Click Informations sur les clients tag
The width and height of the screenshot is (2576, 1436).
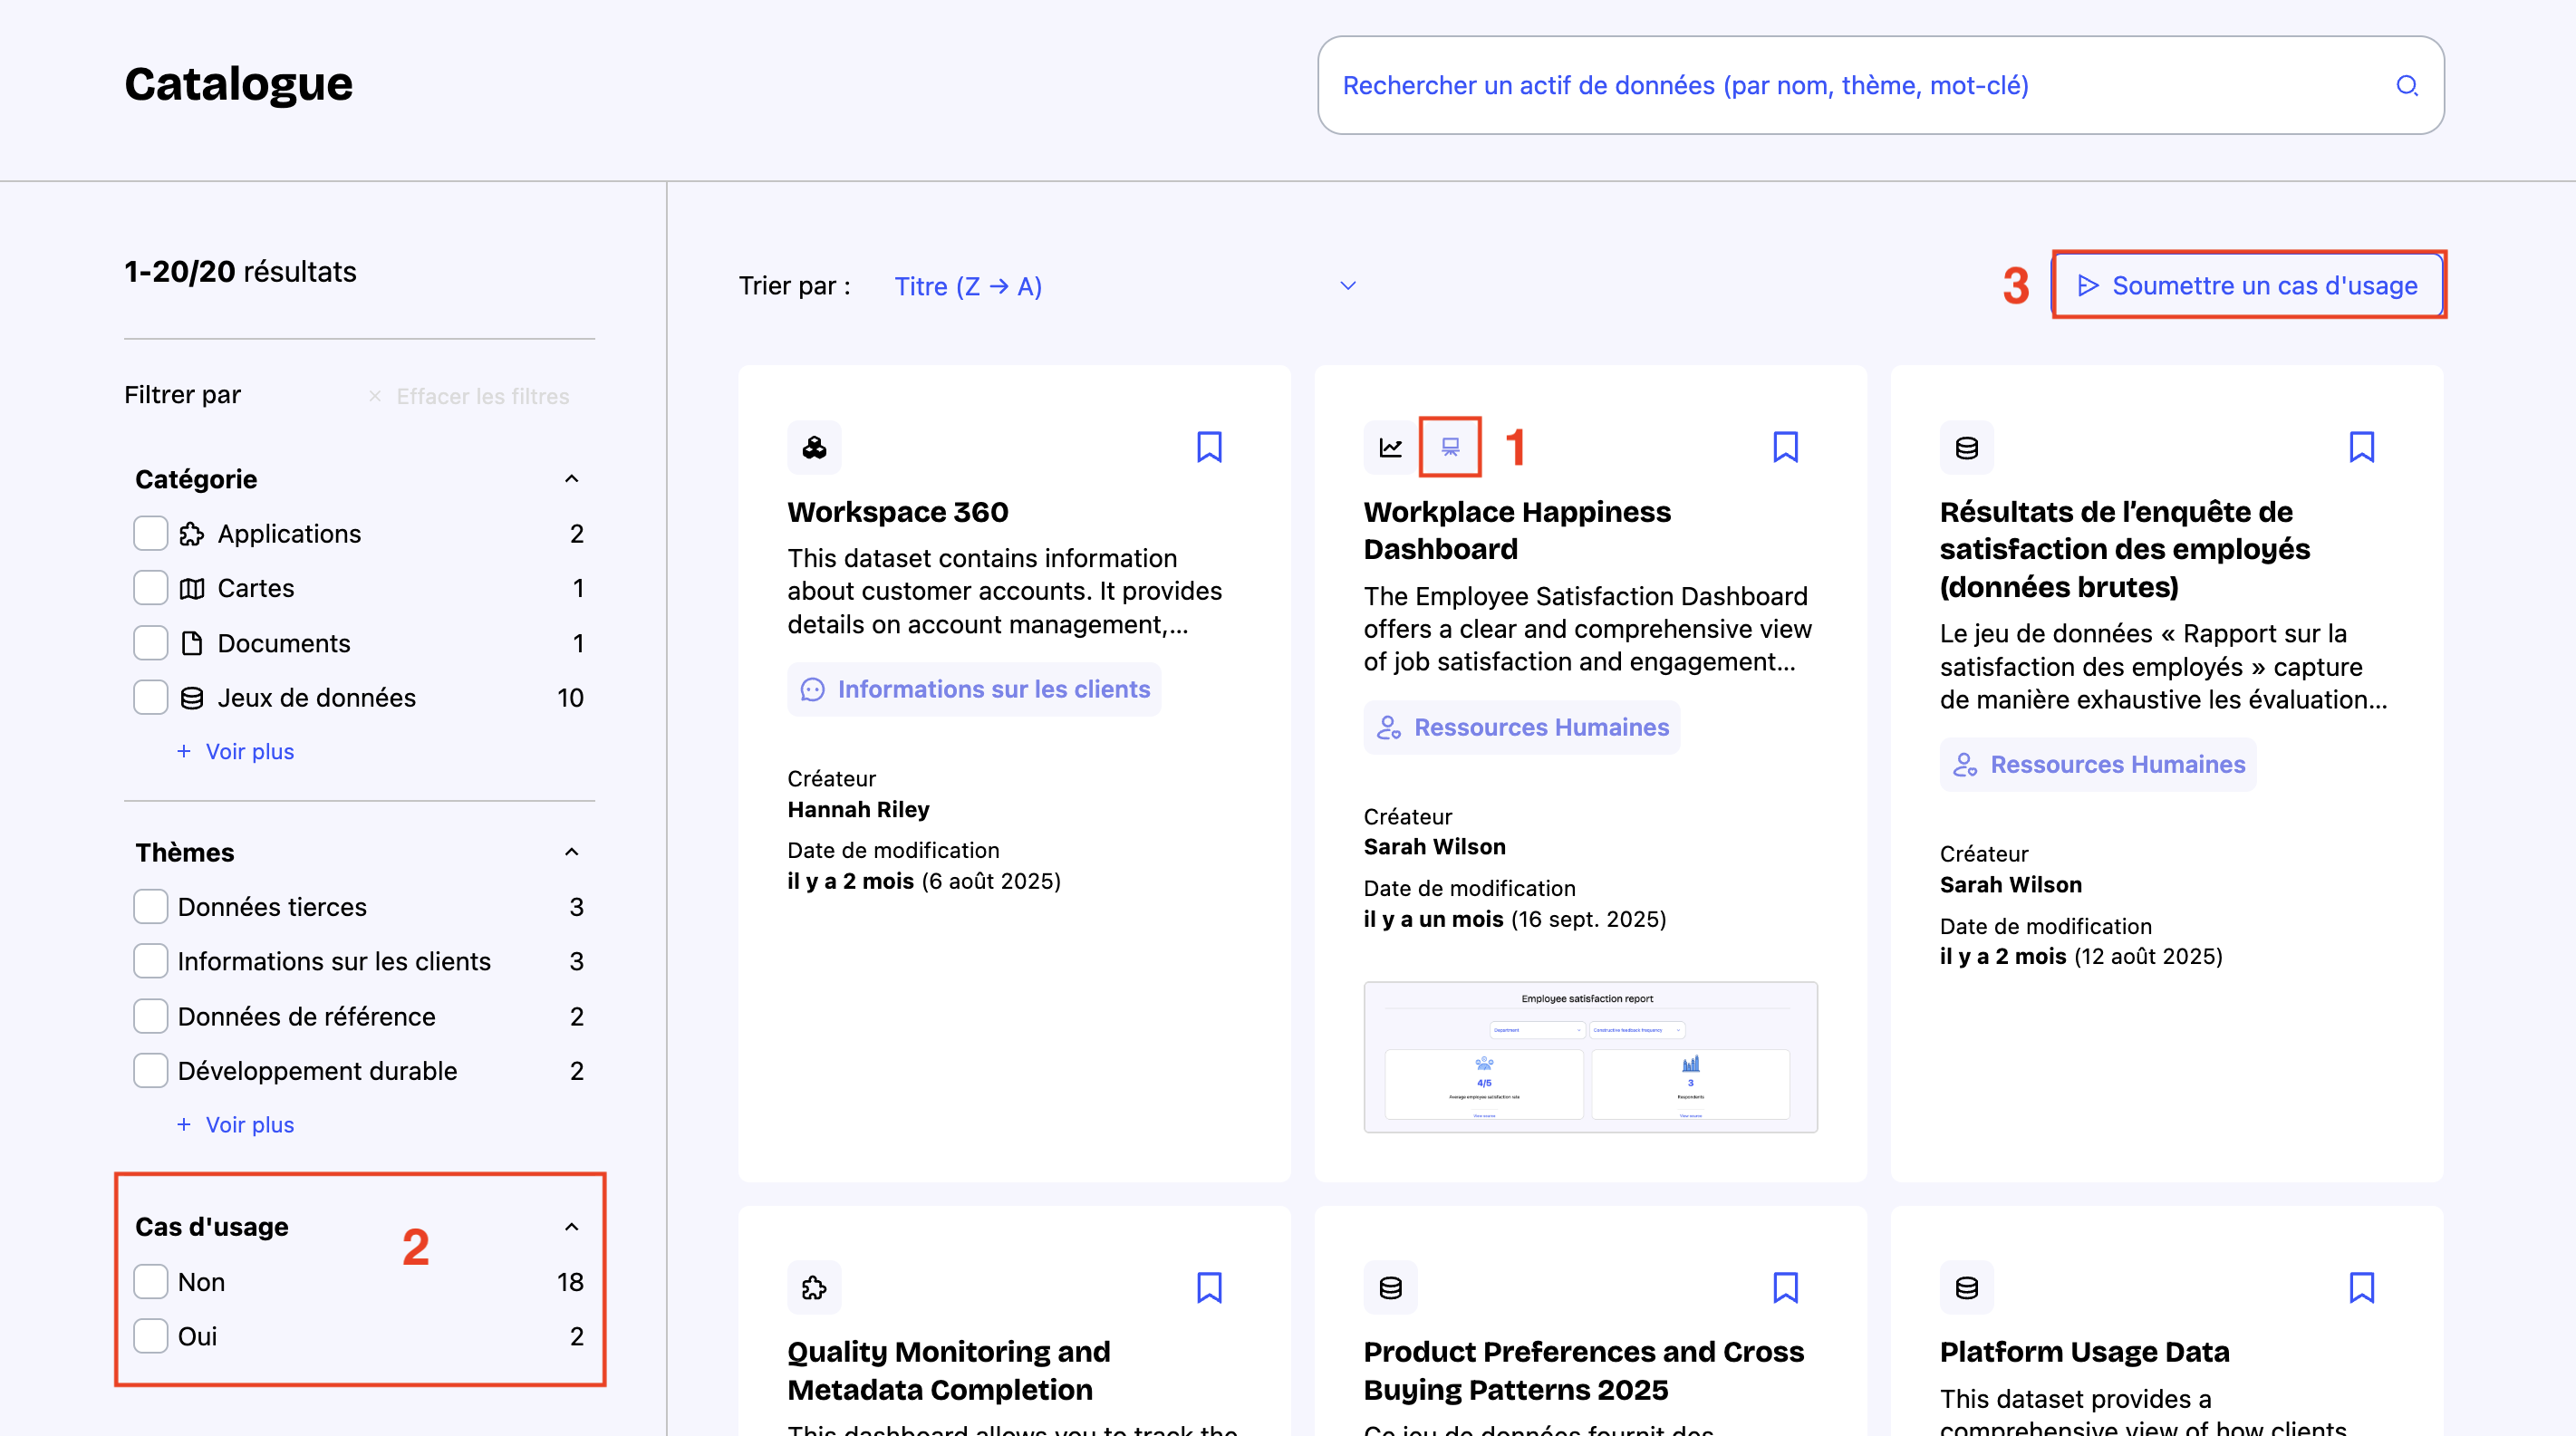click(974, 689)
